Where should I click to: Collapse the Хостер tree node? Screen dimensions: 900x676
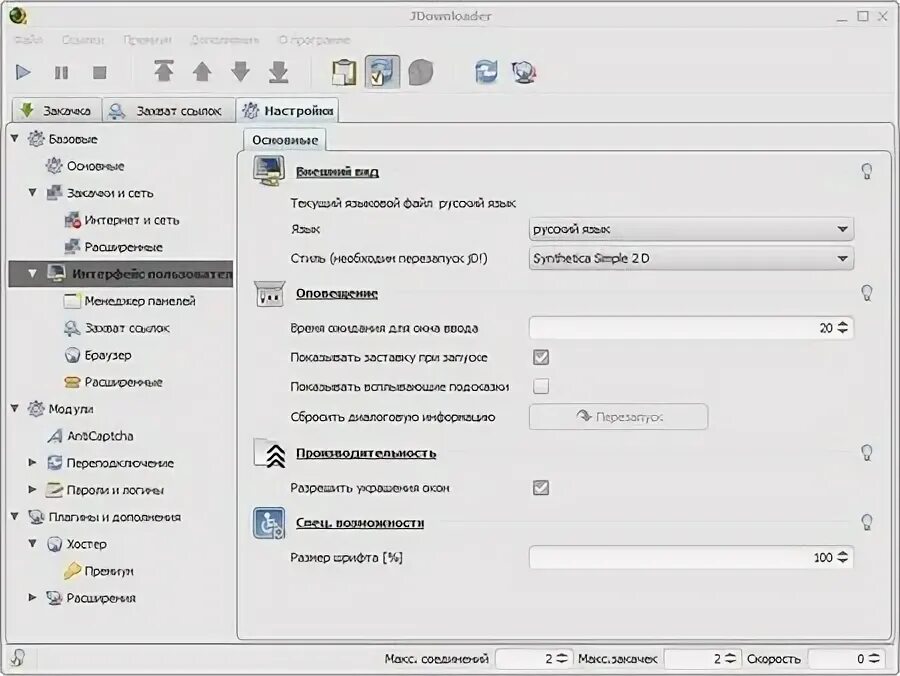(33, 543)
